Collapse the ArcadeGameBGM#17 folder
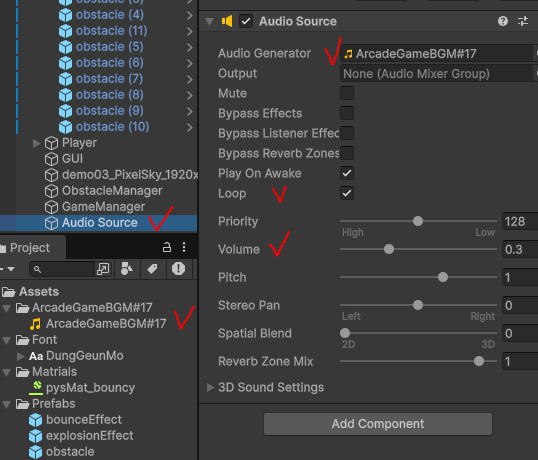 6,308
